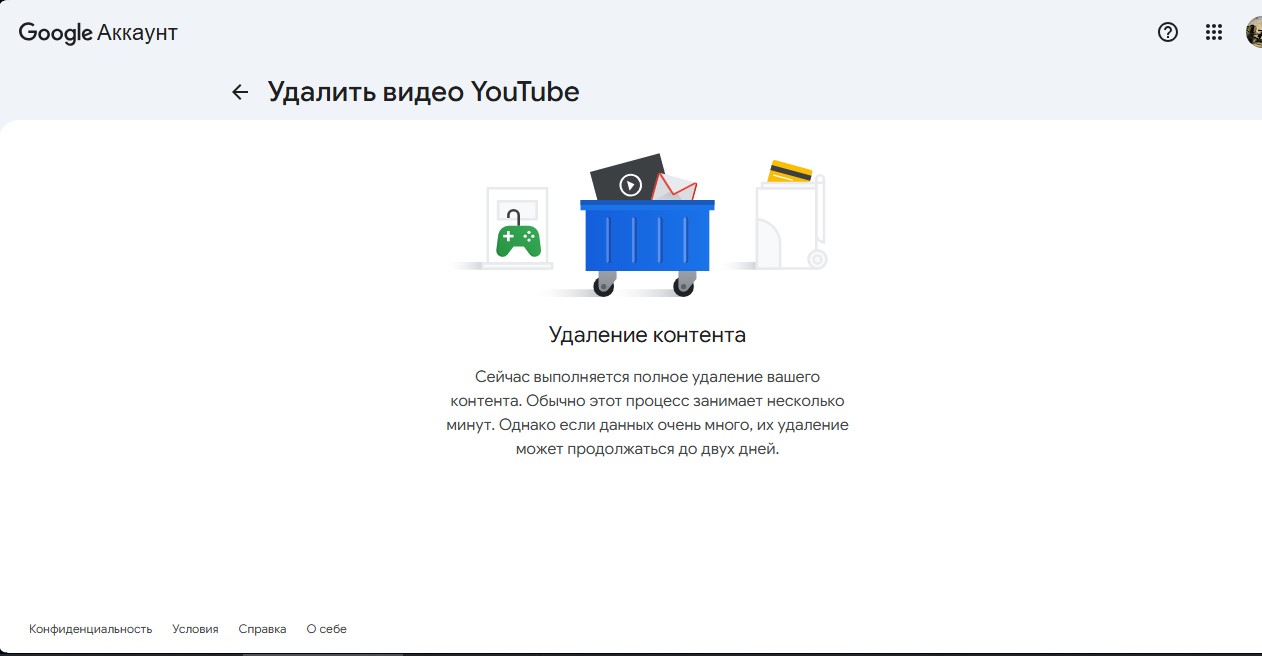This screenshot has height=656, width=1262.
Task: Open the Справка footer link
Action: coord(262,629)
